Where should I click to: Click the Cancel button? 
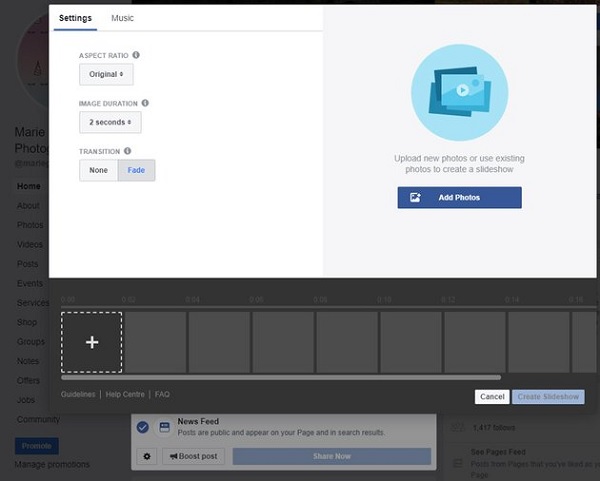[492, 397]
